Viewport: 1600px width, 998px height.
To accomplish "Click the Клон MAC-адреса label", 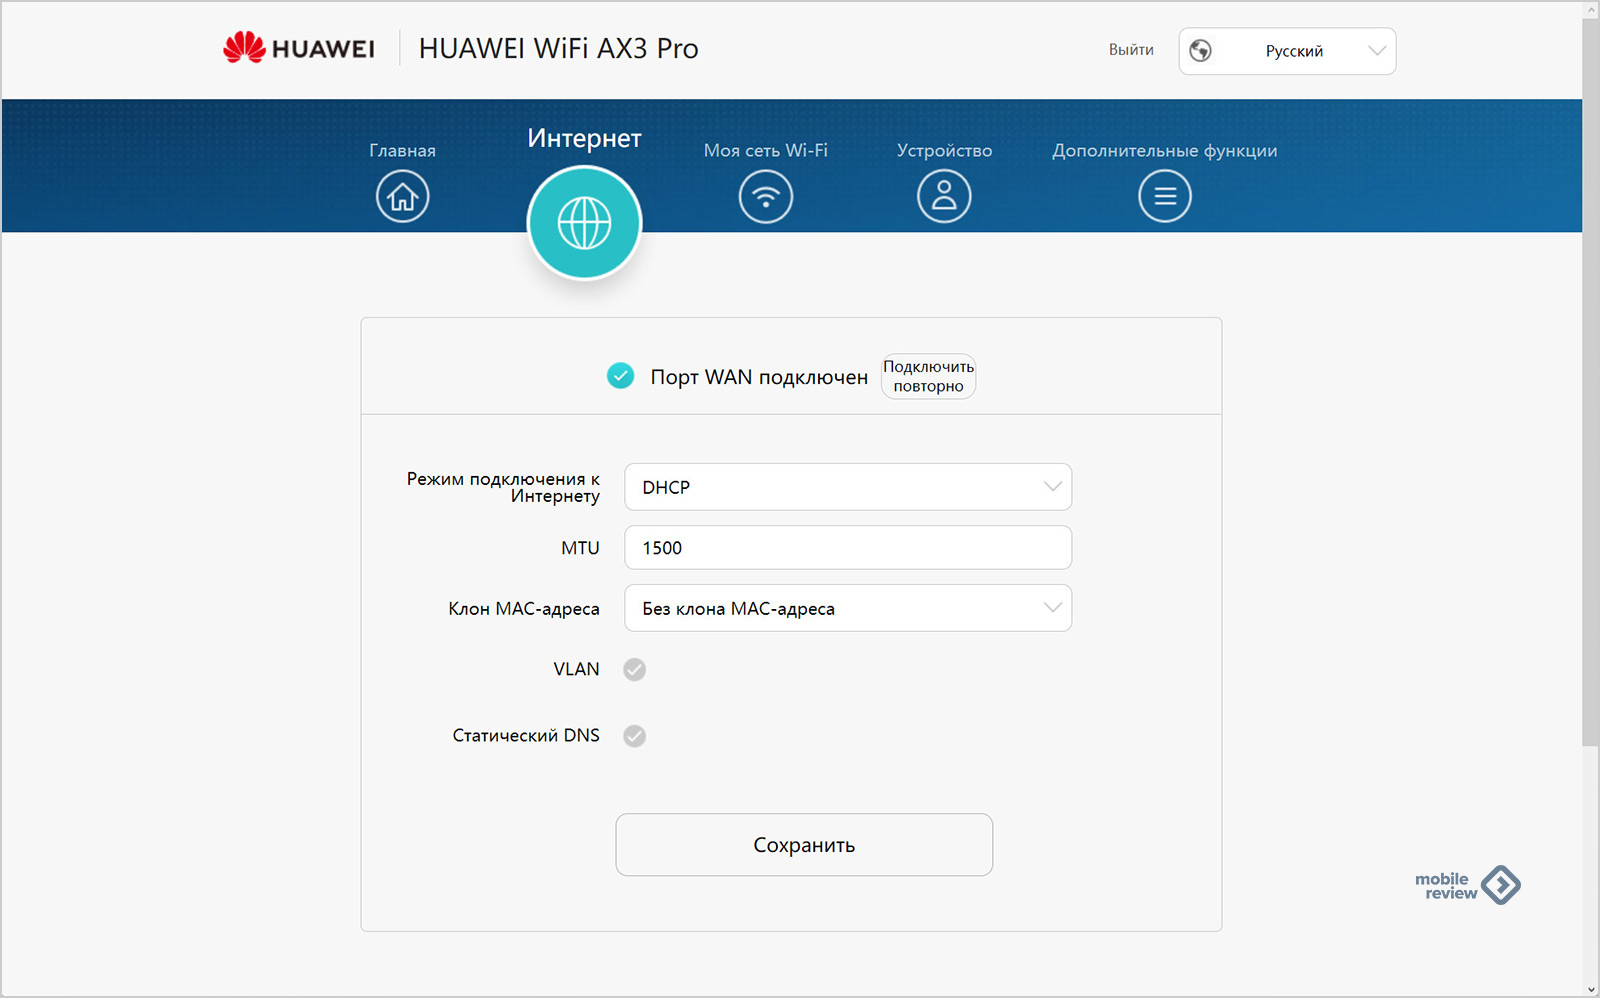I will [524, 609].
